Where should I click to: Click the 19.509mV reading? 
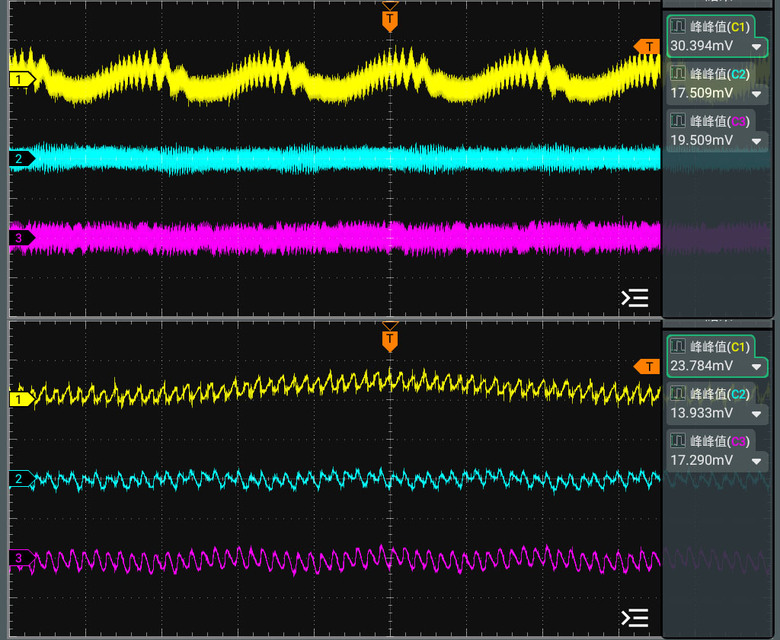(x=701, y=140)
